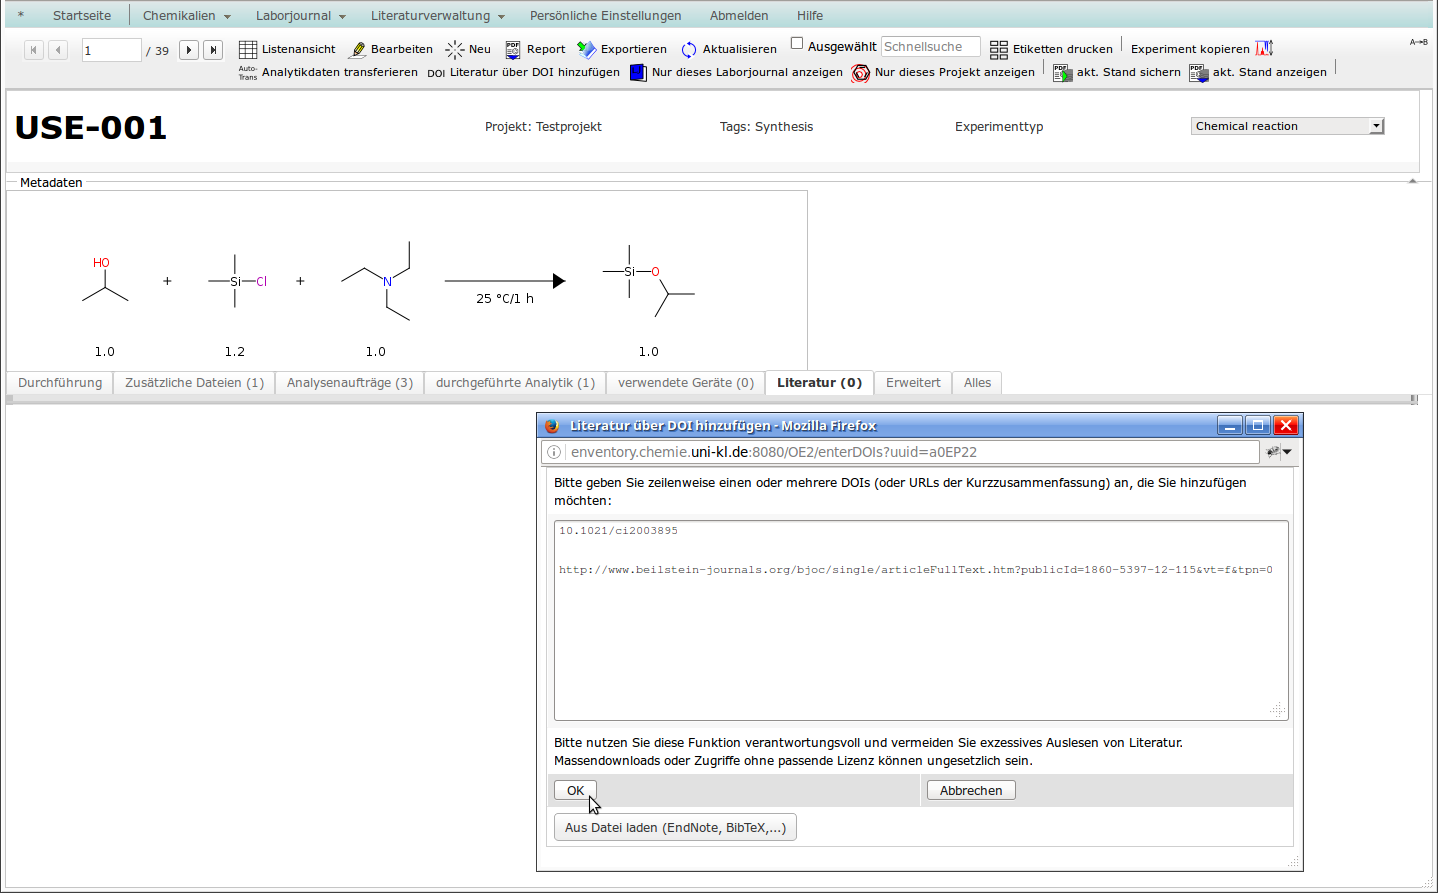Viewport: 1438px width, 893px height.
Task: Click Etiketten drucken label icon
Action: (999, 50)
